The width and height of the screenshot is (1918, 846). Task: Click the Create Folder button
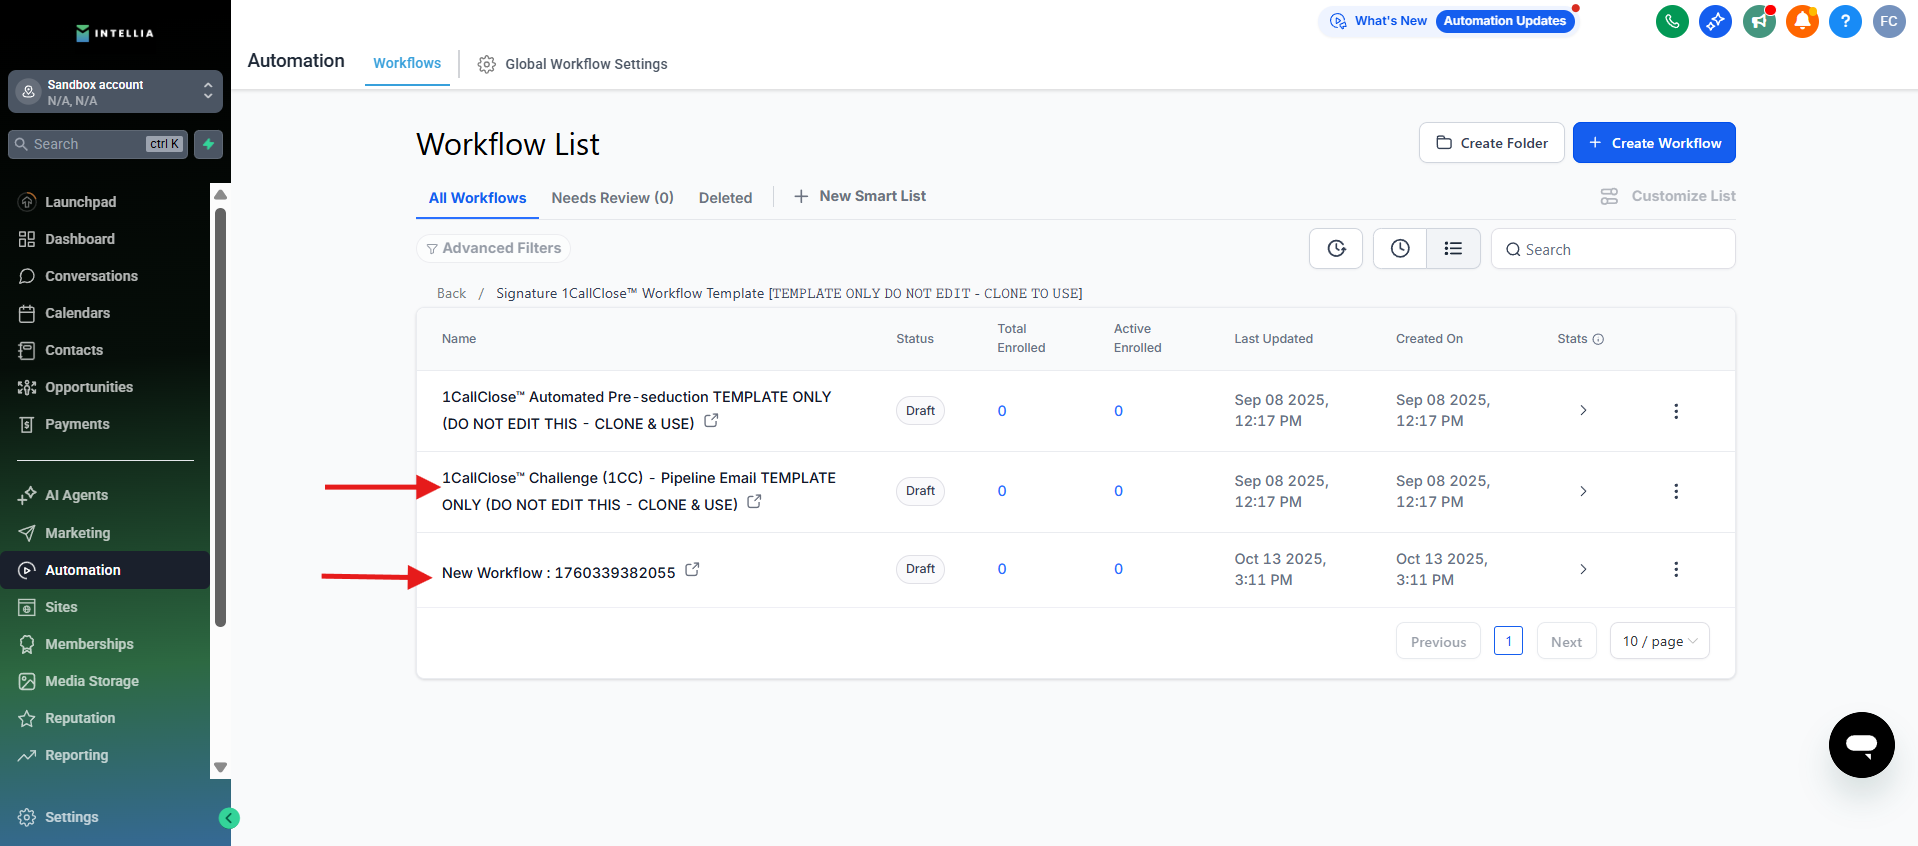[1491, 143]
